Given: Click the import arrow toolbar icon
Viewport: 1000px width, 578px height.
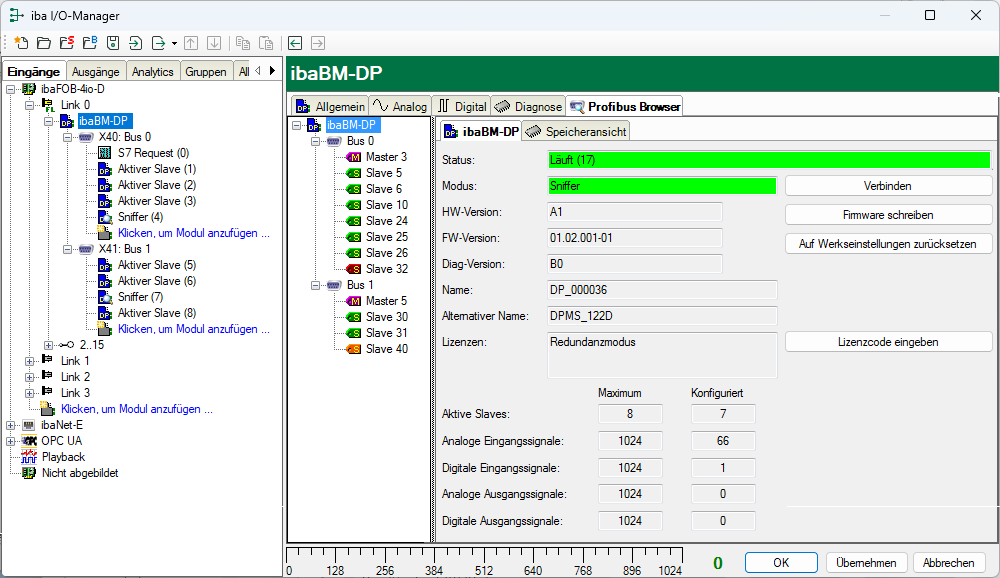Looking at the screenshot, I should [x=136, y=43].
